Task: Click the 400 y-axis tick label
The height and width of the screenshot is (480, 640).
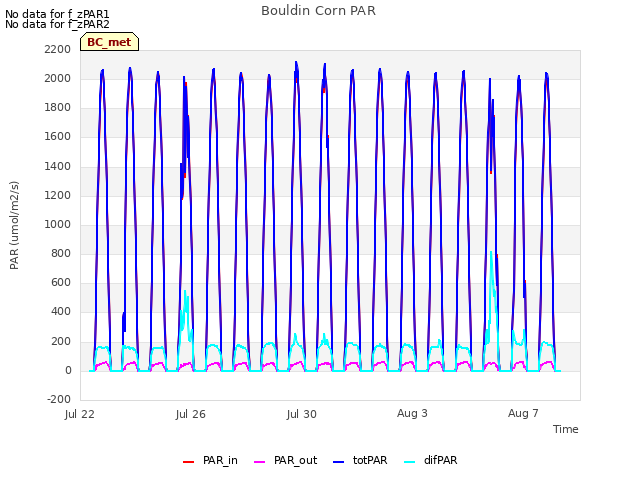Action: (61, 312)
